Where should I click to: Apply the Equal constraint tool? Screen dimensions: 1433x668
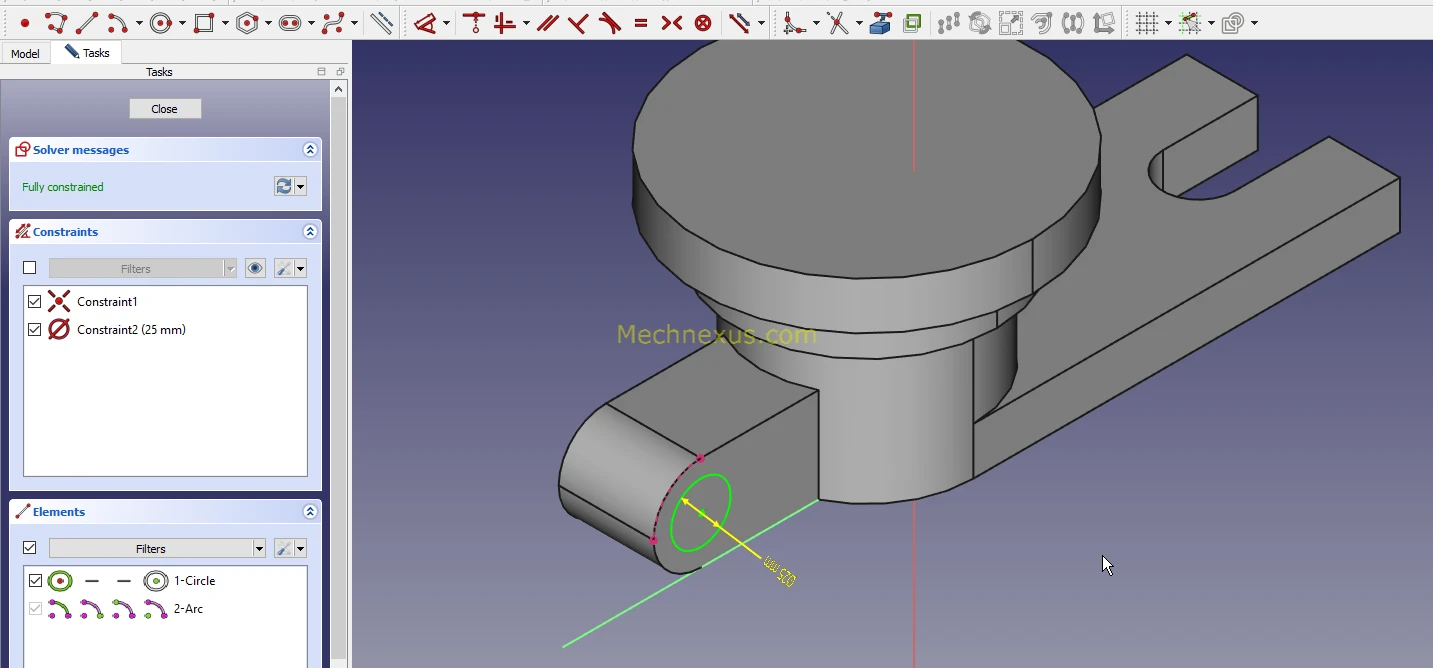641,22
